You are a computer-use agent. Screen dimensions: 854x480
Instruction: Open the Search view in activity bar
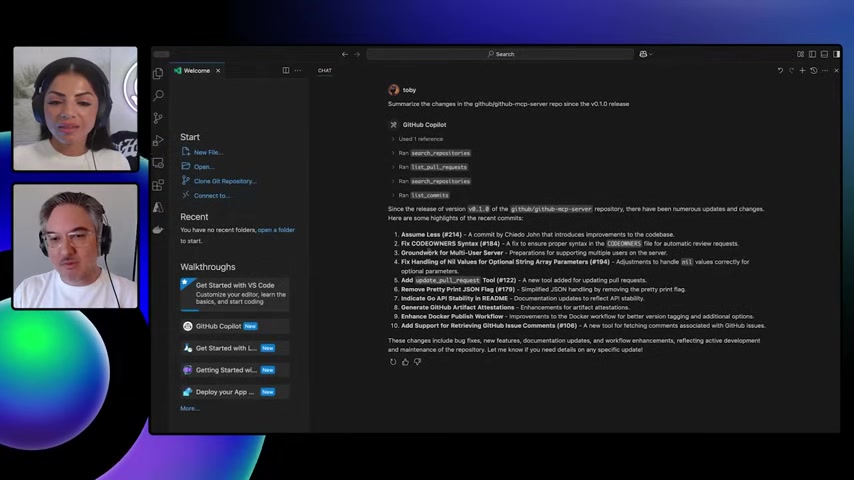(x=158, y=96)
